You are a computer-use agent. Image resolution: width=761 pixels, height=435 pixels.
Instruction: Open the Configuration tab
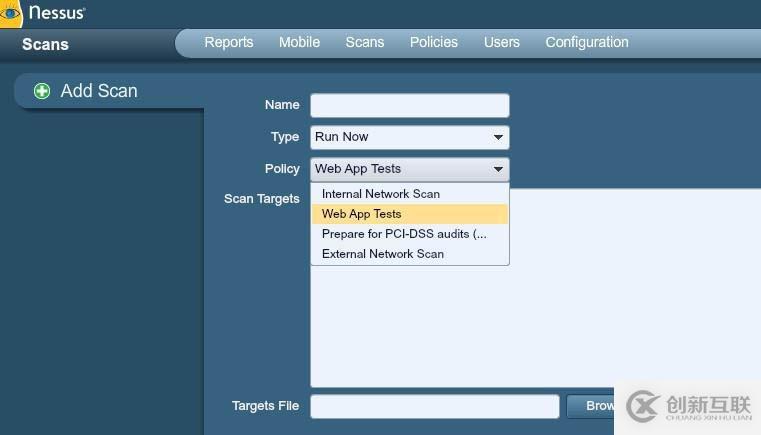point(587,42)
